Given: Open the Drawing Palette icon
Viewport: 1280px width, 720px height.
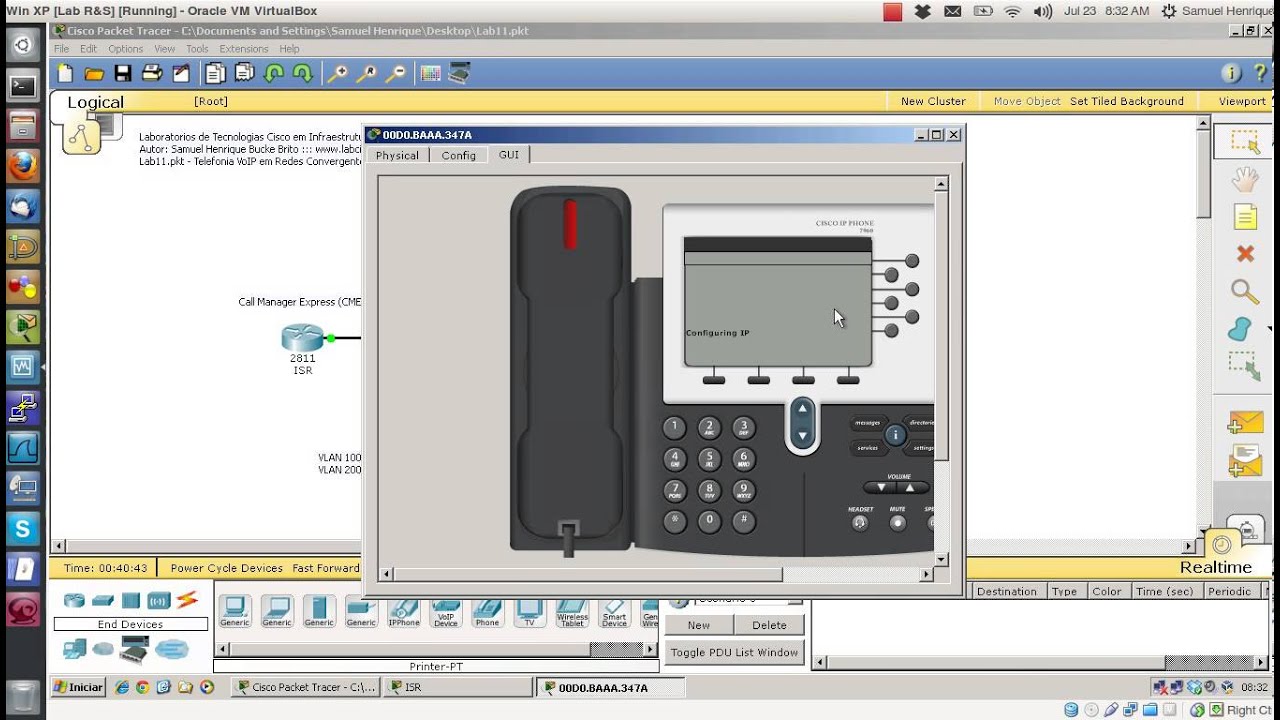Looking at the screenshot, I should click(x=430, y=73).
